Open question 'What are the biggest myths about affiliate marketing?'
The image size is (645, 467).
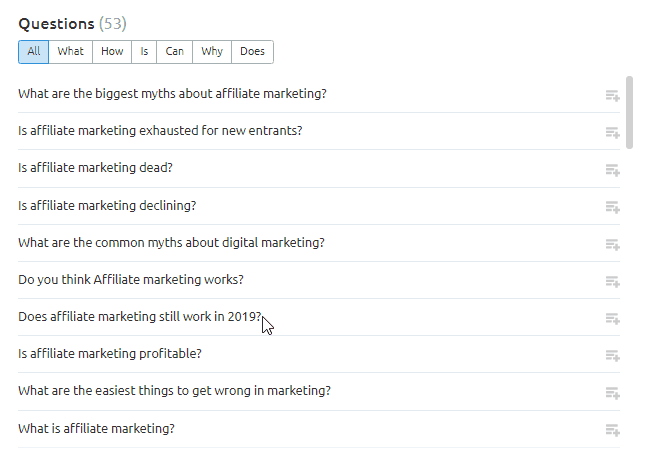coord(172,94)
